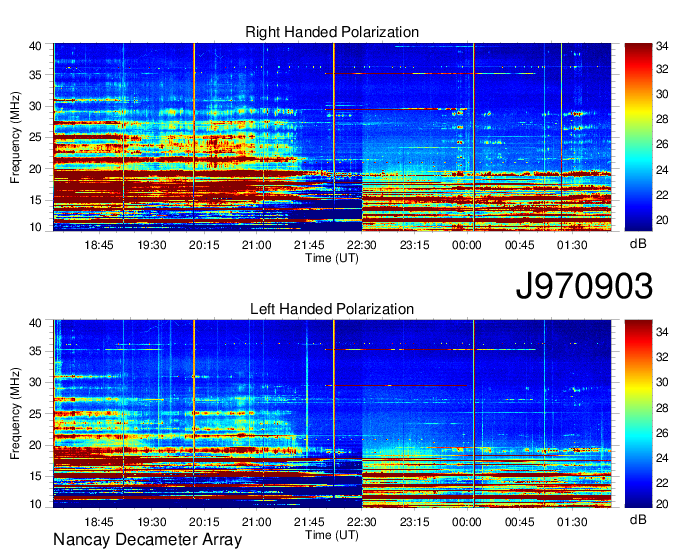This screenshot has height=552, width=680.
Task: Click the 26 dB value on the top colorbar
Action: click(662, 144)
